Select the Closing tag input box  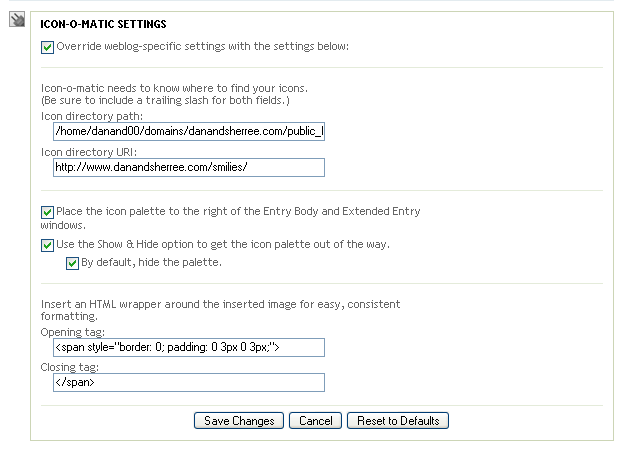coord(189,382)
